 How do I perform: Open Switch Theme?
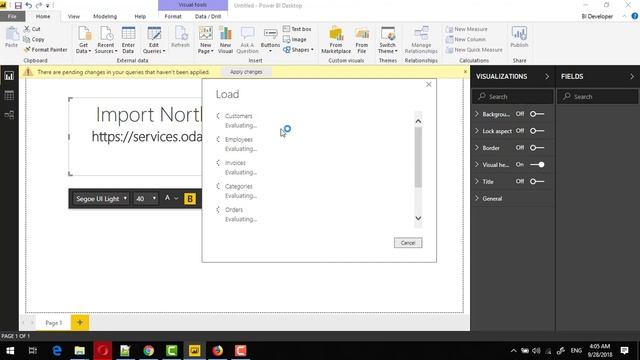[387, 40]
